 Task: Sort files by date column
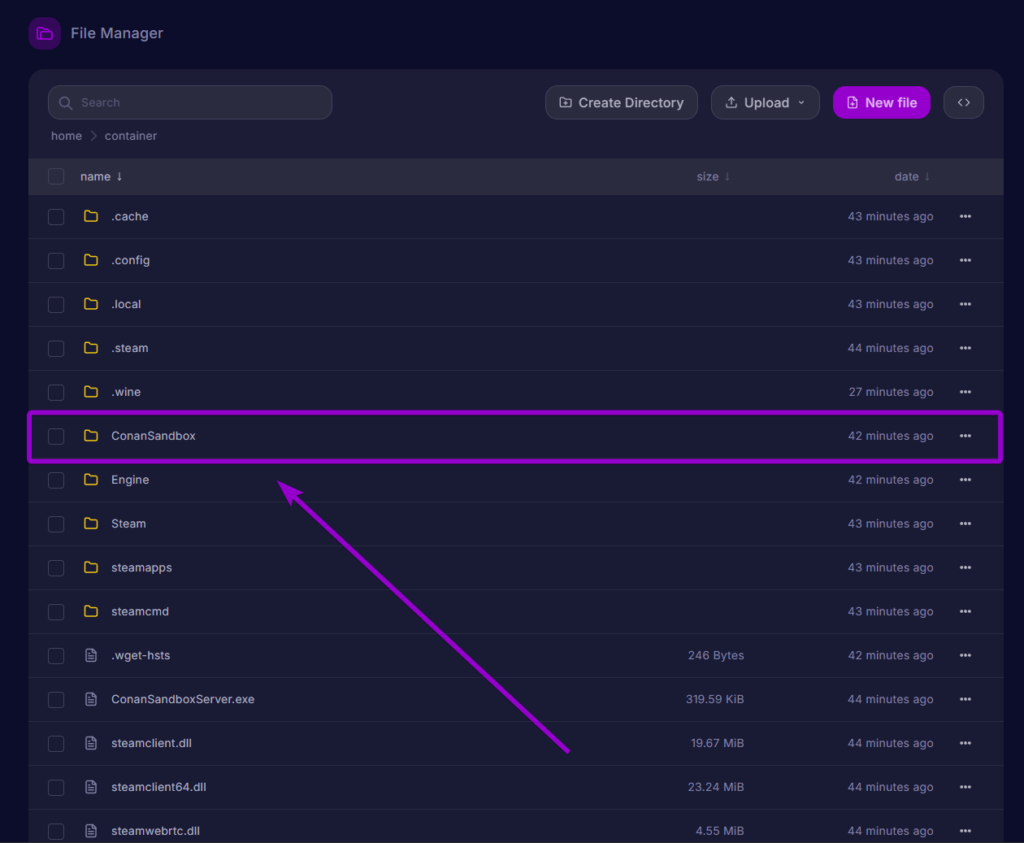click(912, 176)
